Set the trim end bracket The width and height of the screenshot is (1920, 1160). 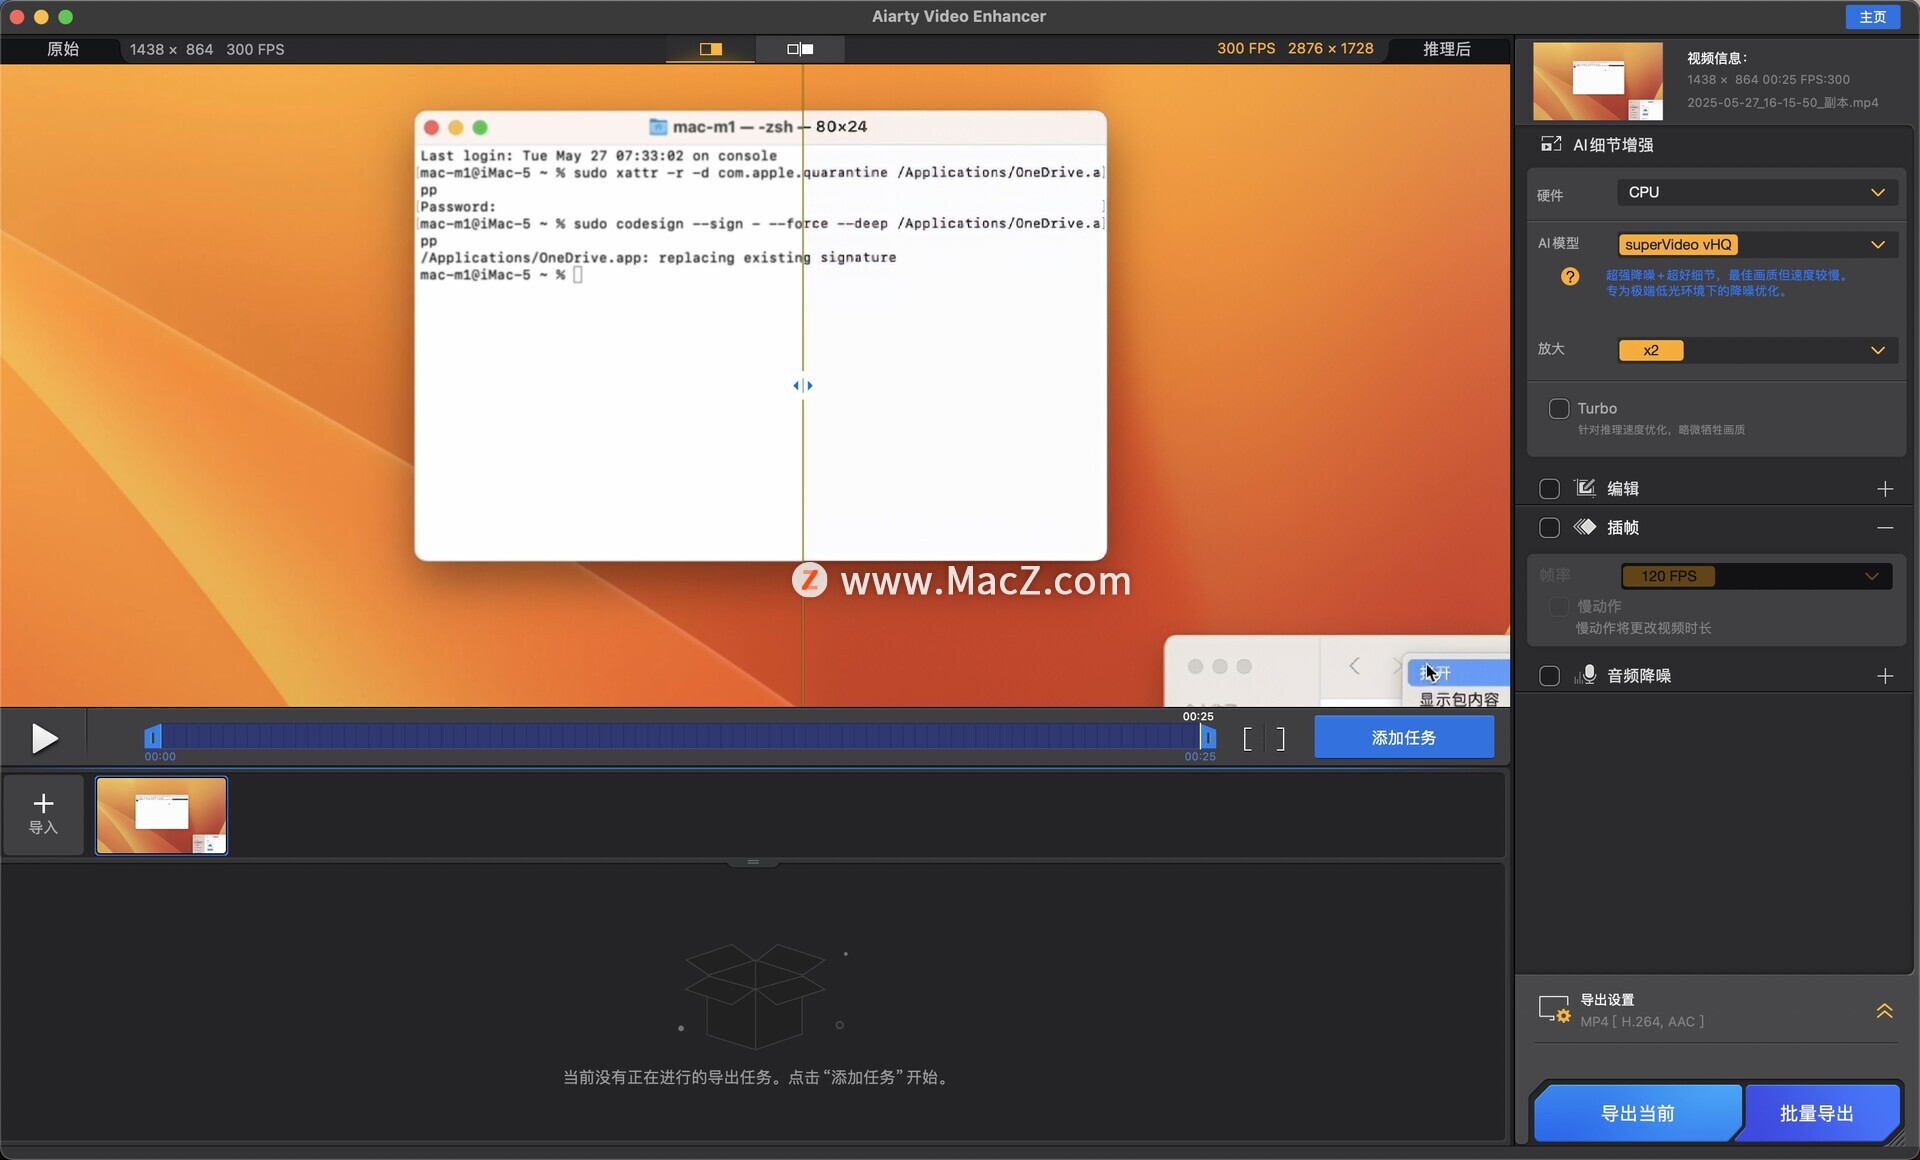tap(1281, 739)
